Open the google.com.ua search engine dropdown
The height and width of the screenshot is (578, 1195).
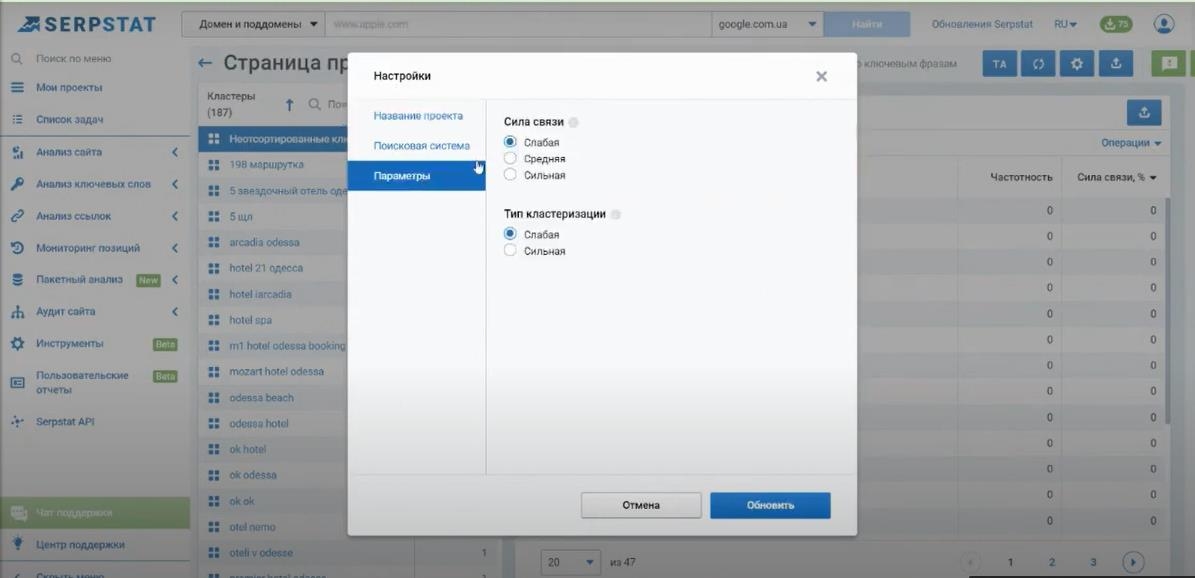[767, 24]
